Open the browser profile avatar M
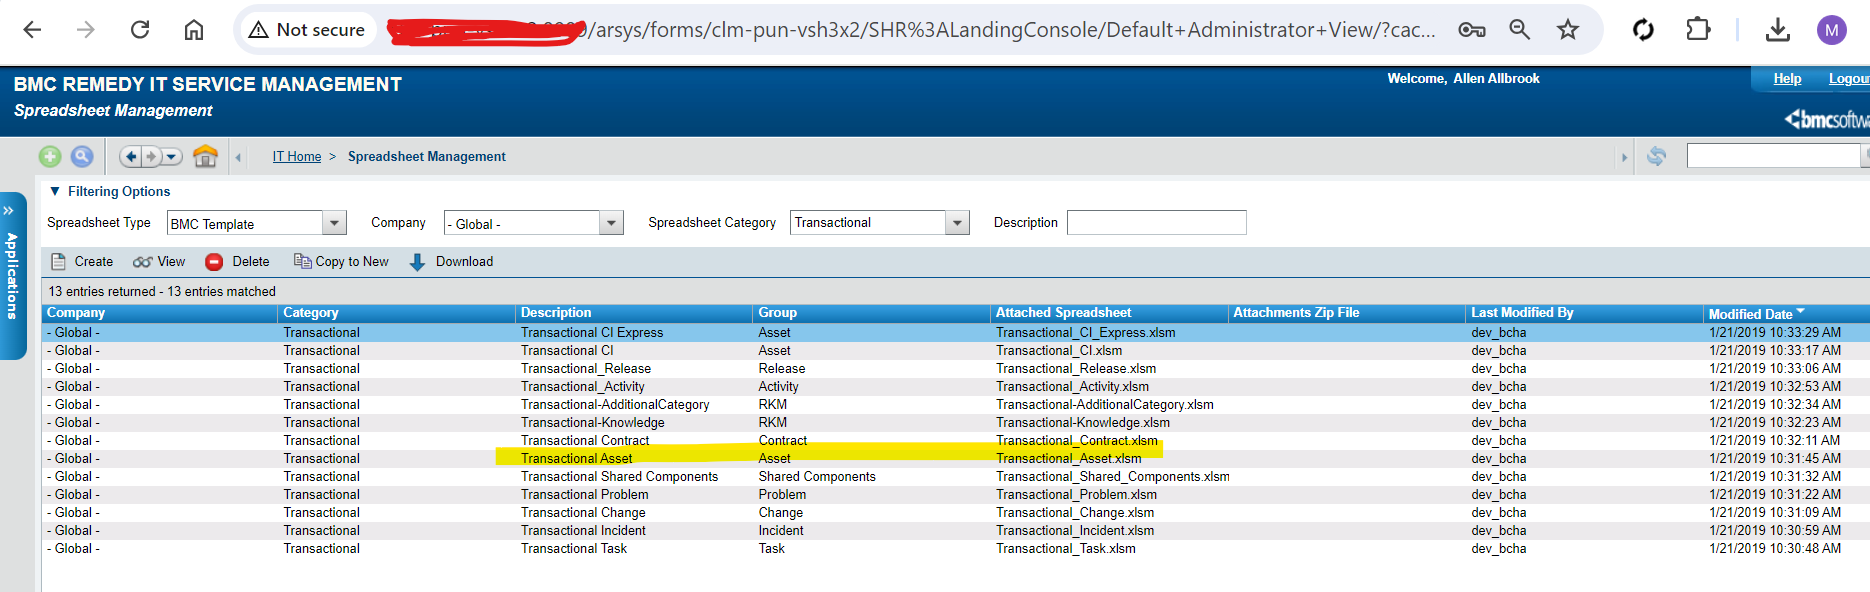Screen dimensions: 1870x592 point(1832,30)
